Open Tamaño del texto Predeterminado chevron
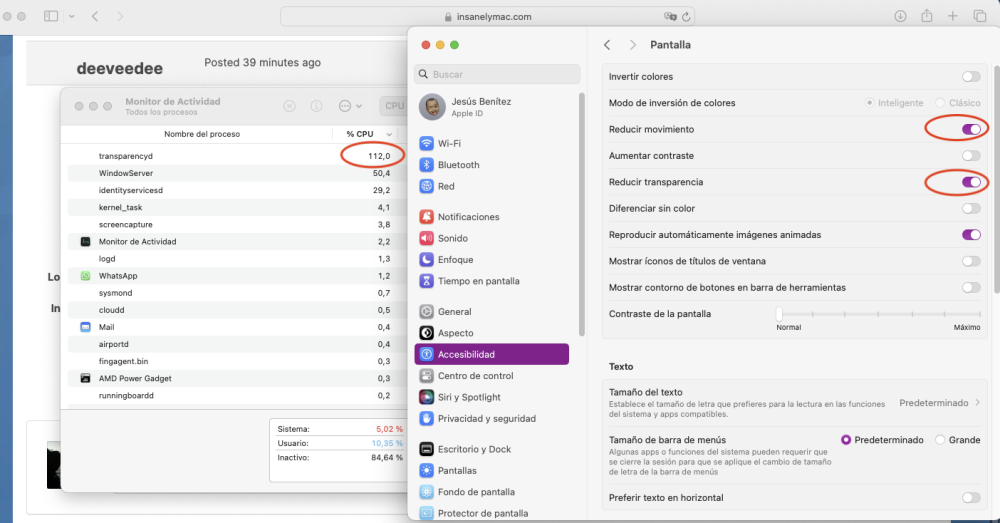1000x523 pixels. pos(977,402)
